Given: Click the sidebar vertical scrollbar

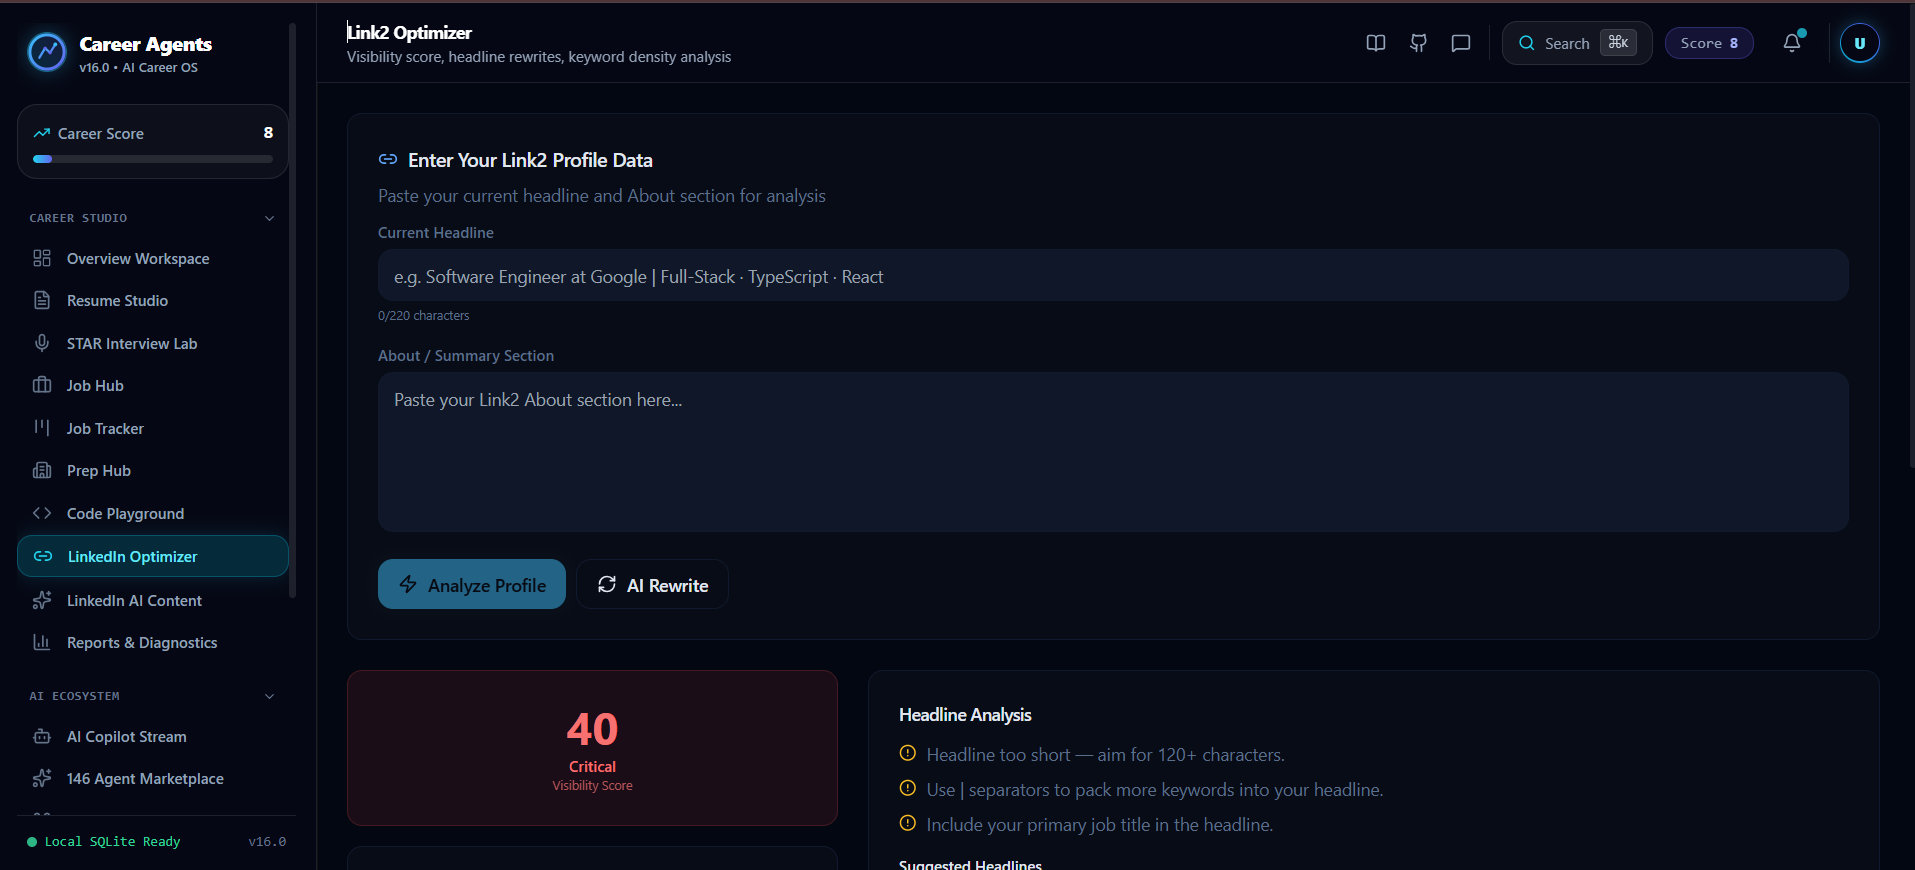Looking at the screenshot, I should [x=292, y=310].
